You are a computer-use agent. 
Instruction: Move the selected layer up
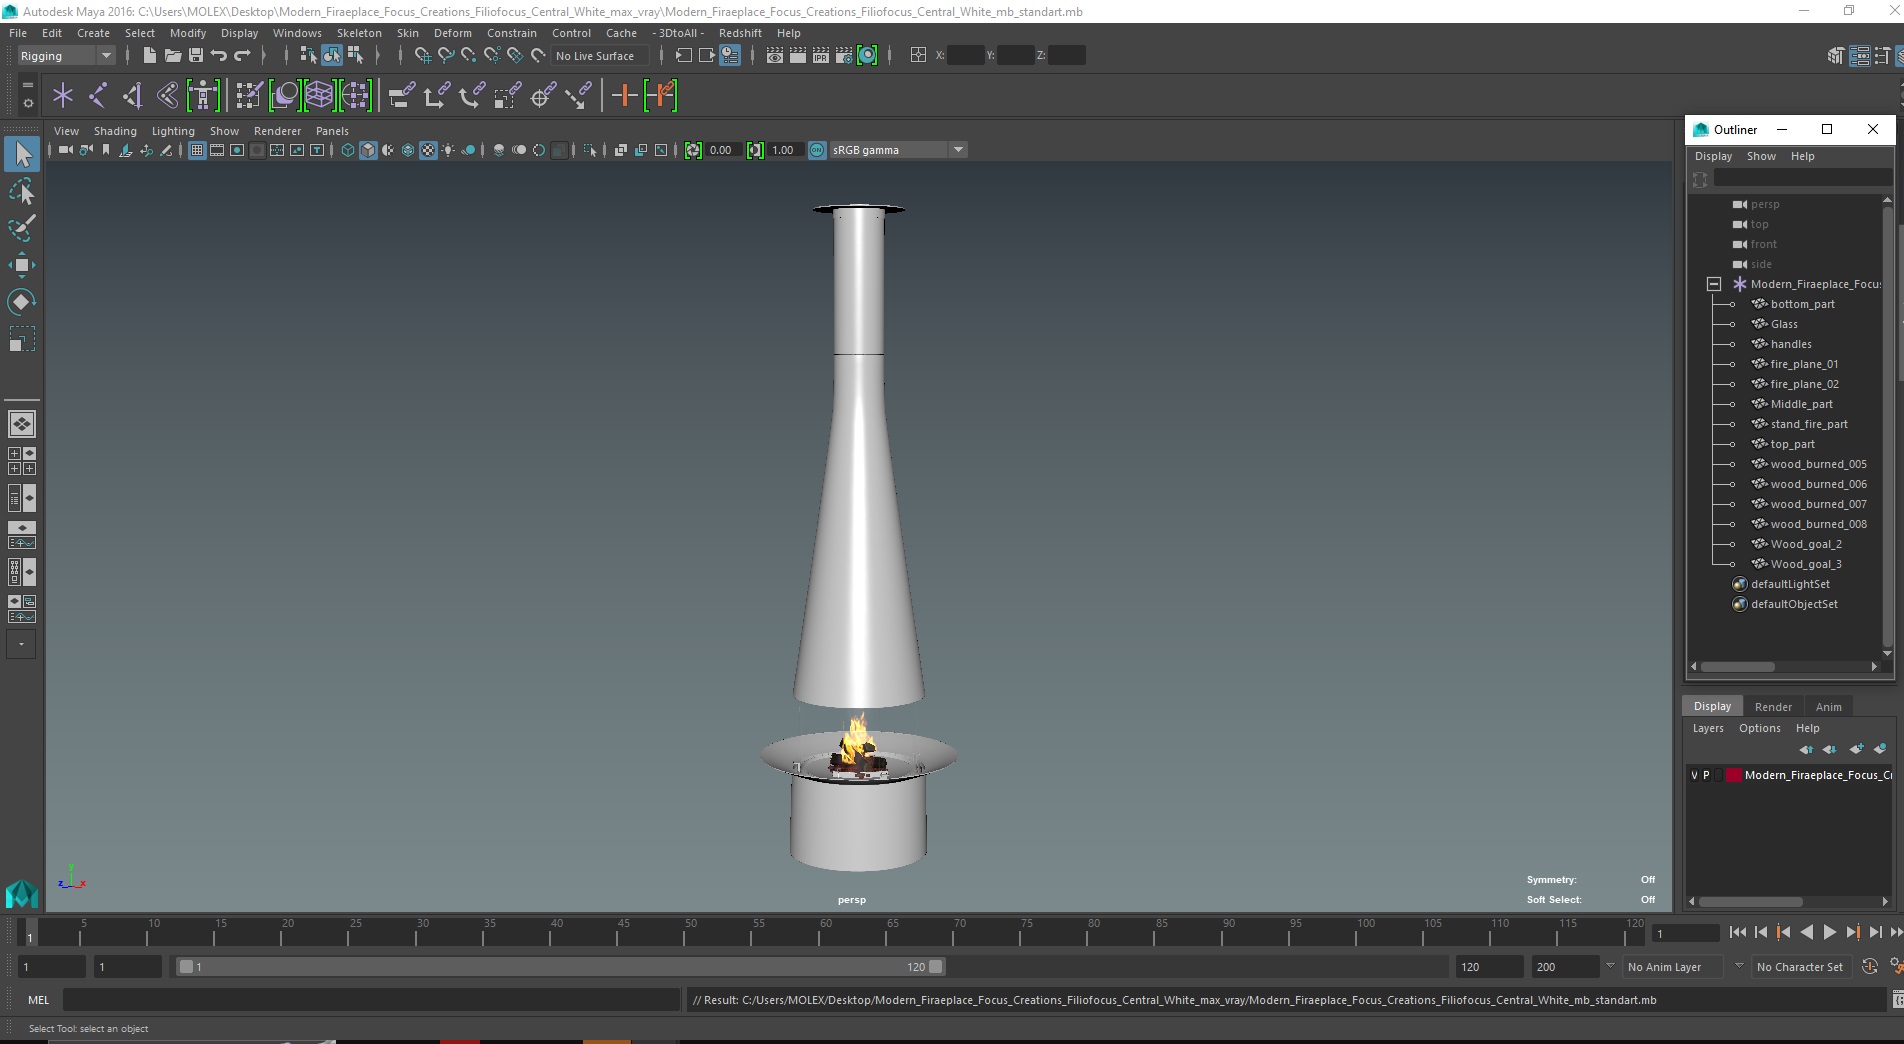1806,749
